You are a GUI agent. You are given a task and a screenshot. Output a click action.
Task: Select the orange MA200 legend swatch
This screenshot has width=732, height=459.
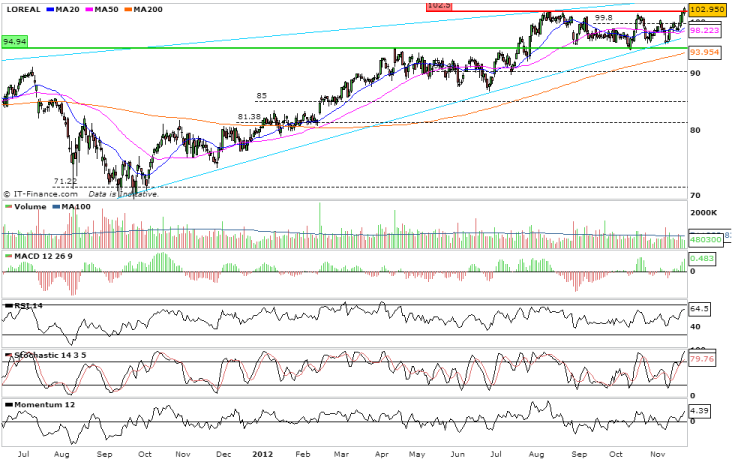point(128,9)
